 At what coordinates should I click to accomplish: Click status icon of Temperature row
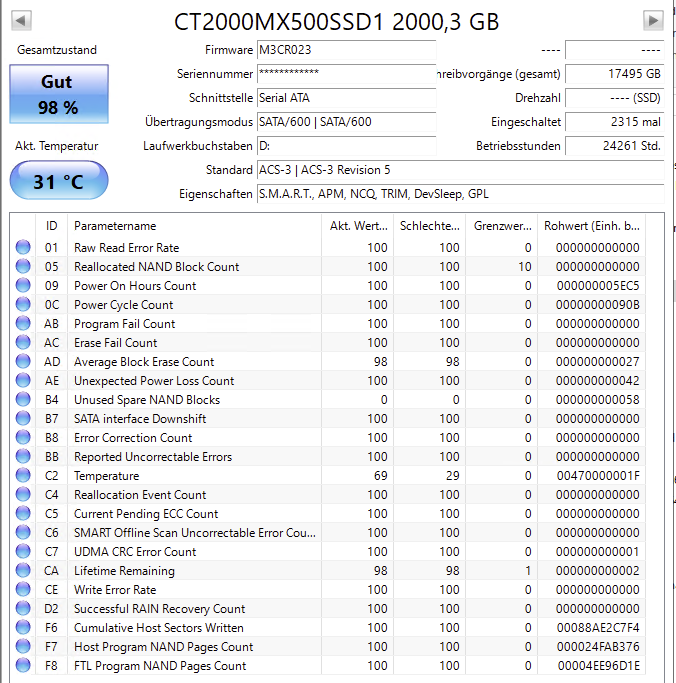click(x=23, y=475)
